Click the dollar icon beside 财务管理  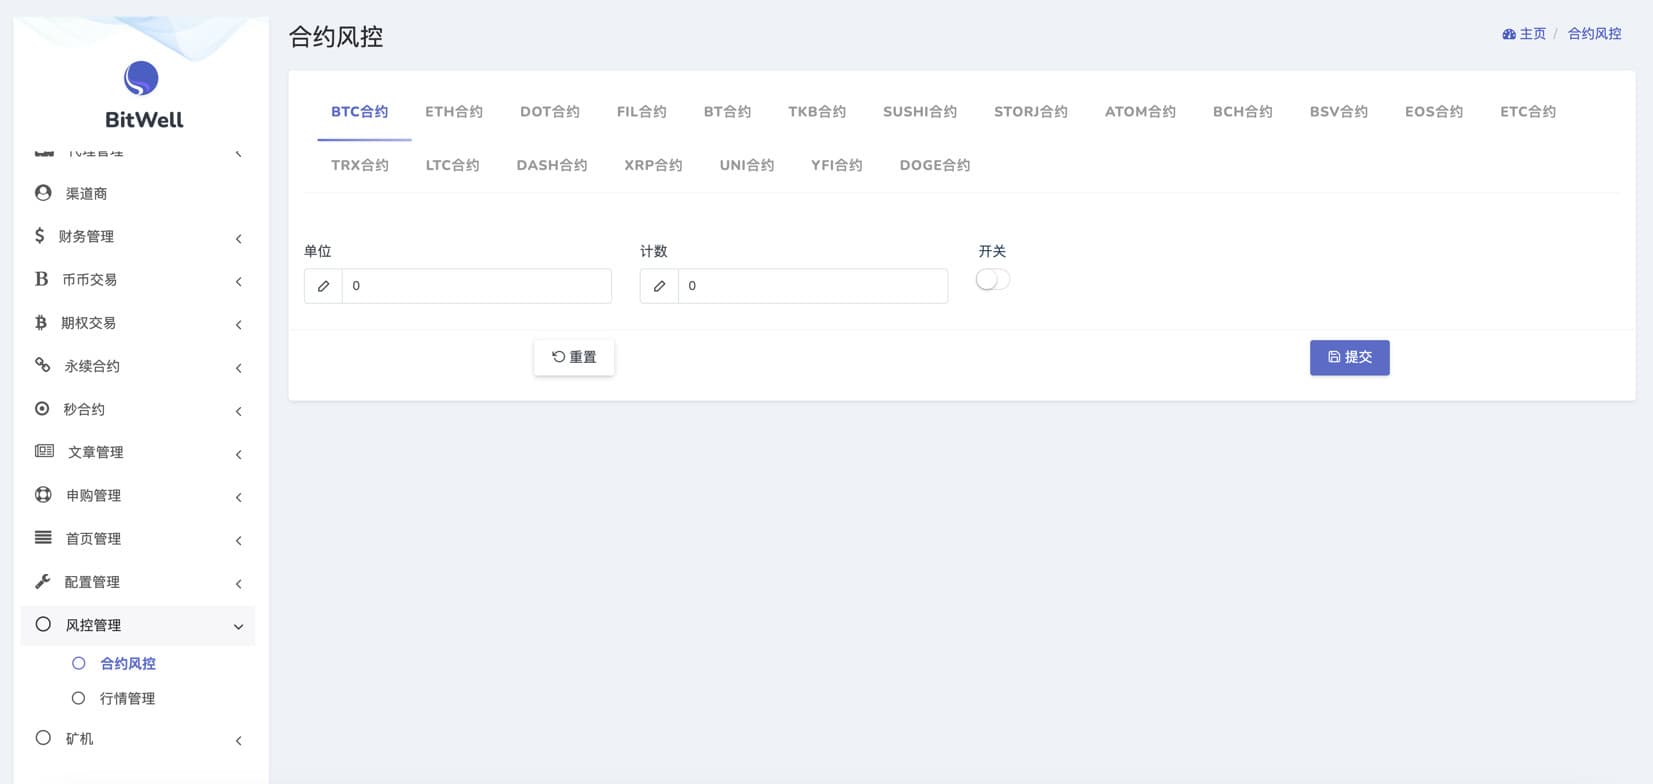(40, 236)
